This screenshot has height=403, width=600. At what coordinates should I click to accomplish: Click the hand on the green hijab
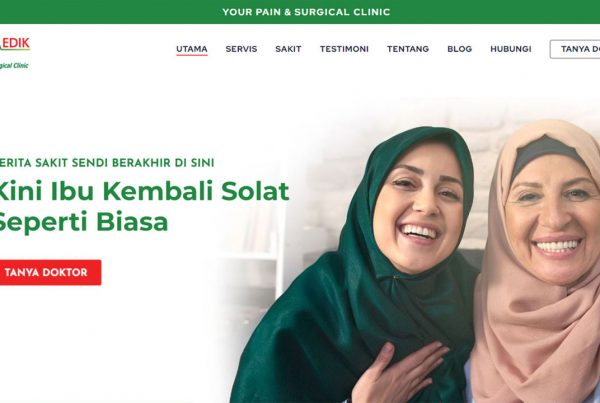(400, 372)
